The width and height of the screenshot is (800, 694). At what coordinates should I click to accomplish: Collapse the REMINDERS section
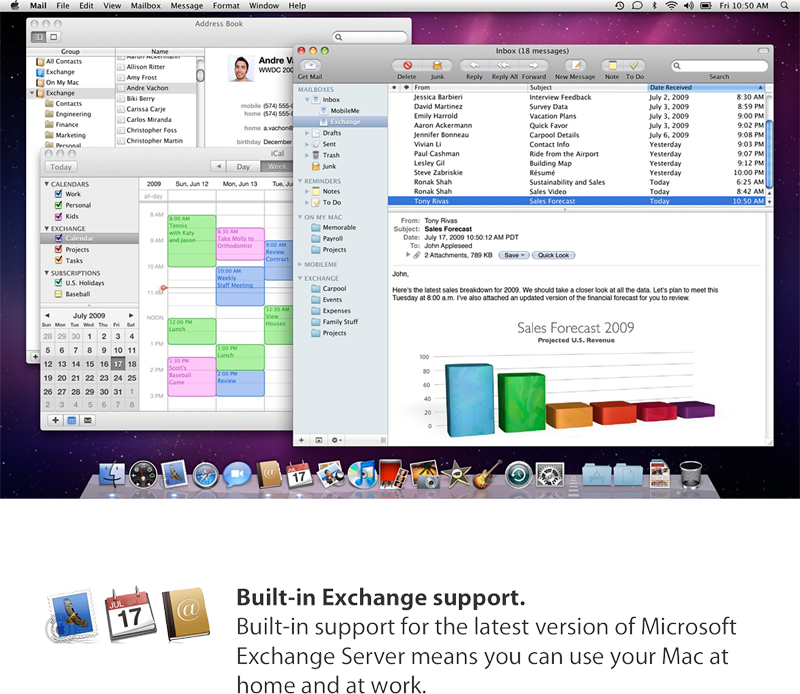click(301, 181)
